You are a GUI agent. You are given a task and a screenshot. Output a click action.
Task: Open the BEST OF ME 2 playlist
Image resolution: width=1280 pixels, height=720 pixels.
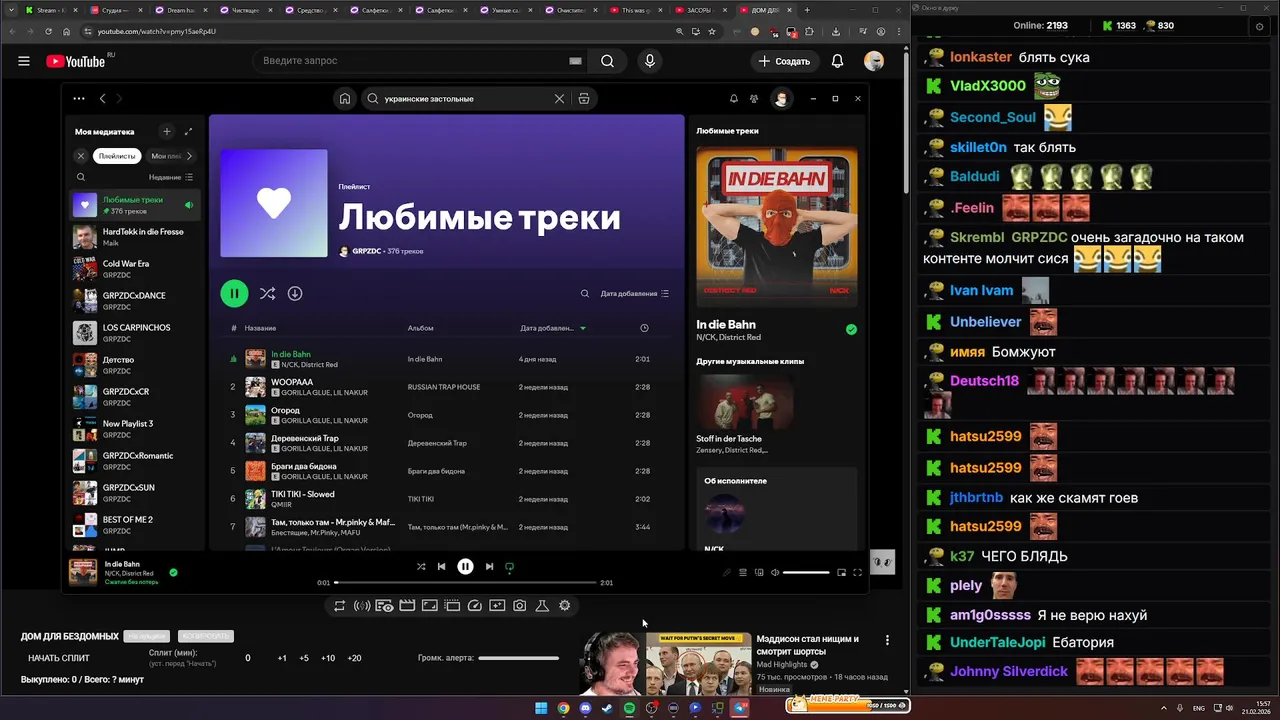135,525
